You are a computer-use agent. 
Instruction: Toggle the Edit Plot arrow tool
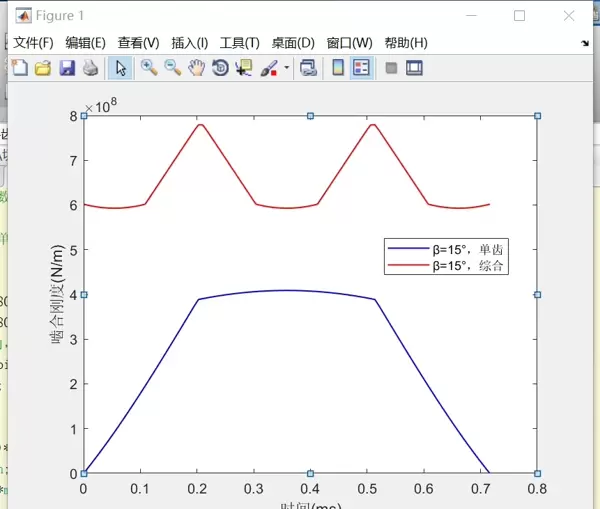point(120,68)
